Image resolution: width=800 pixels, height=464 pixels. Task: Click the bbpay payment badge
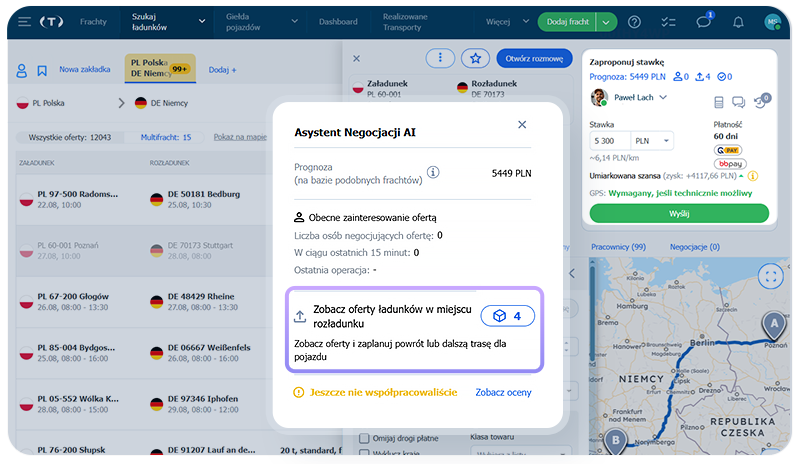(730, 164)
